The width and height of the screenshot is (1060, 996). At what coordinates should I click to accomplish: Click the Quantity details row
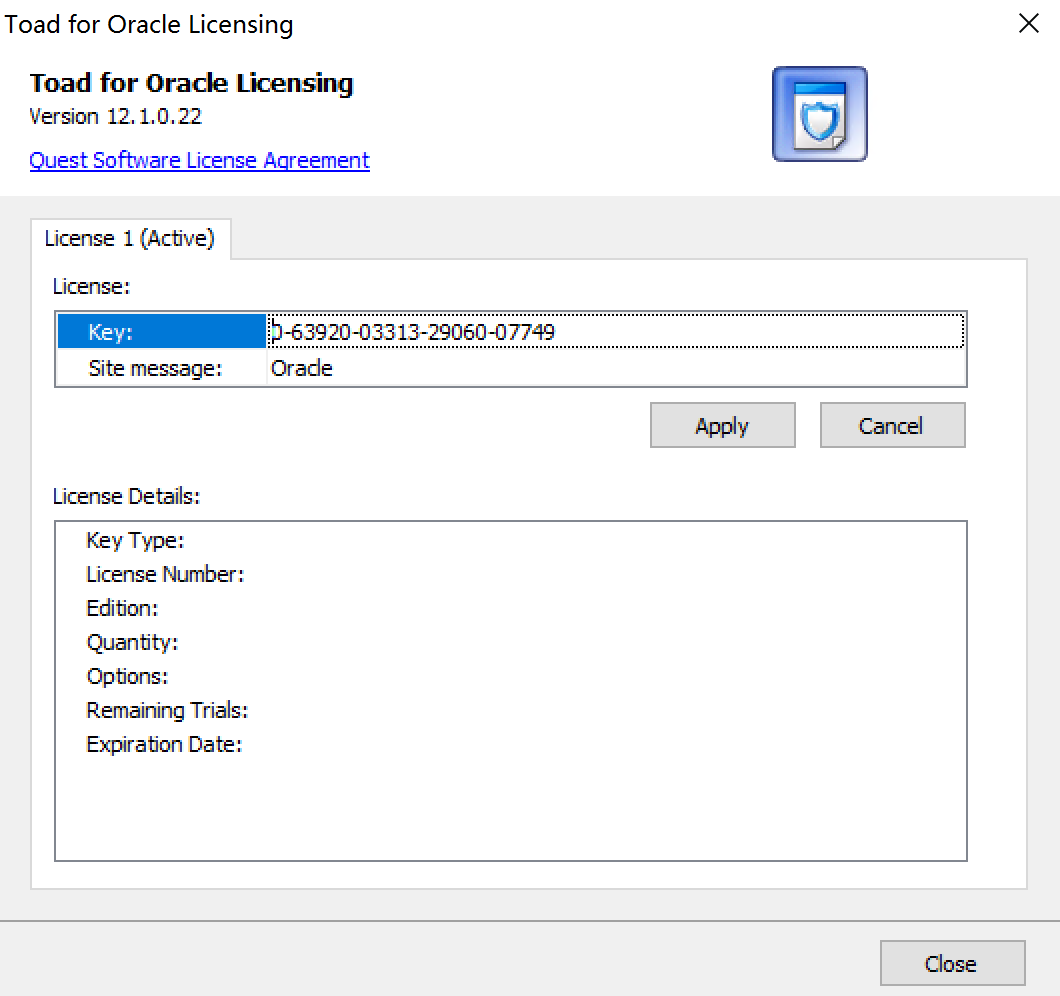[x=132, y=643]
